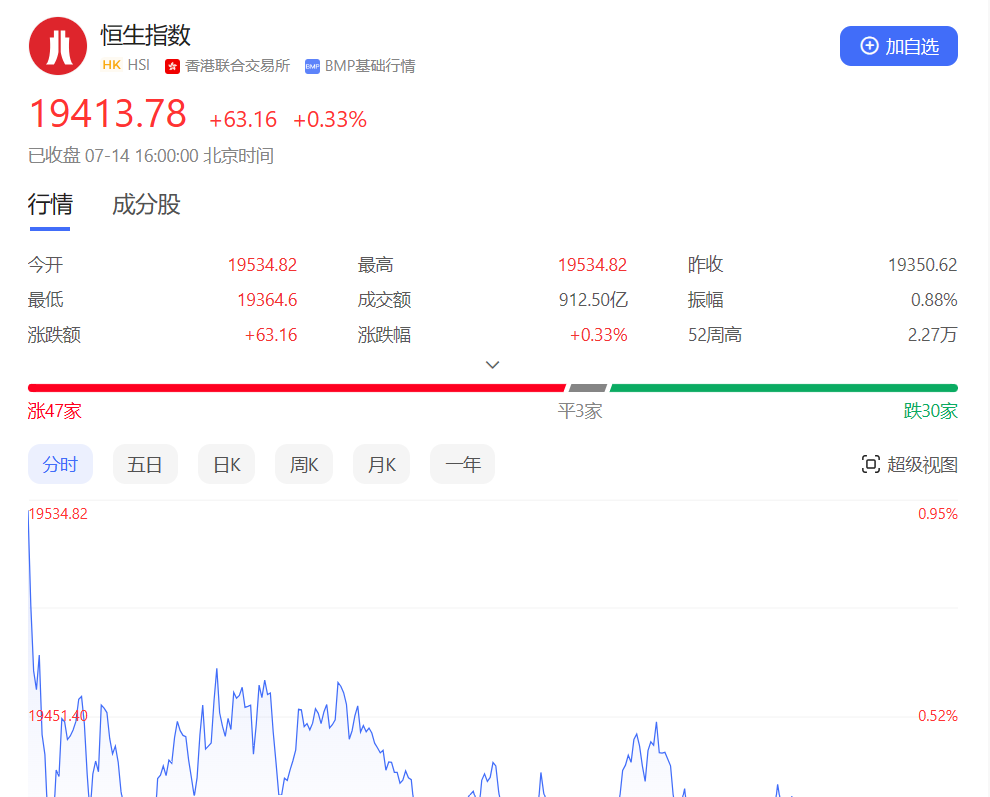Viewport: 990px width, 797px height.
Task: Click the Hong Kong exchange flag icon
Action: (172, 66)
